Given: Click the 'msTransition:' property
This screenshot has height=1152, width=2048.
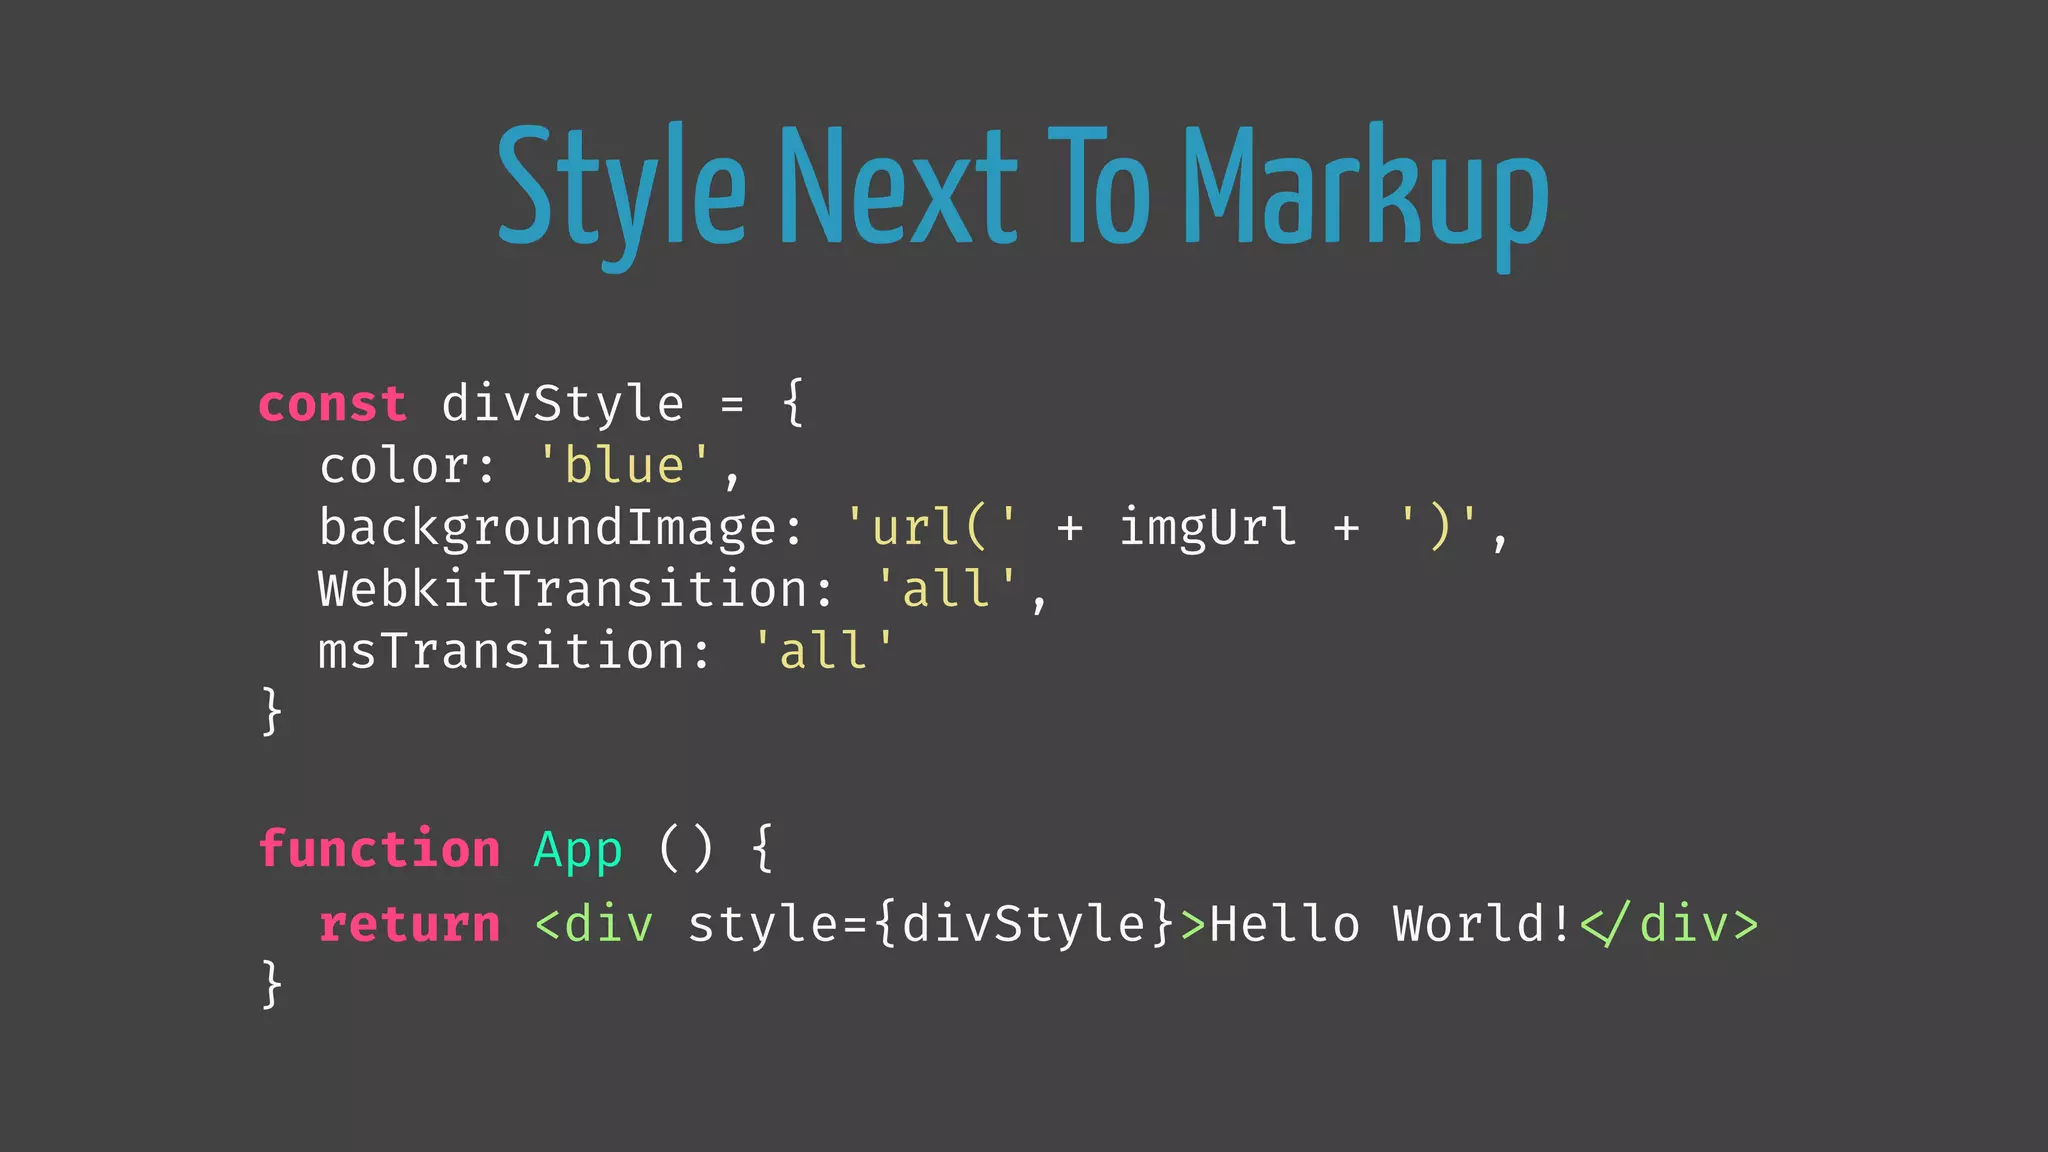Looking at the screenshot, I should tap(514, 651).
